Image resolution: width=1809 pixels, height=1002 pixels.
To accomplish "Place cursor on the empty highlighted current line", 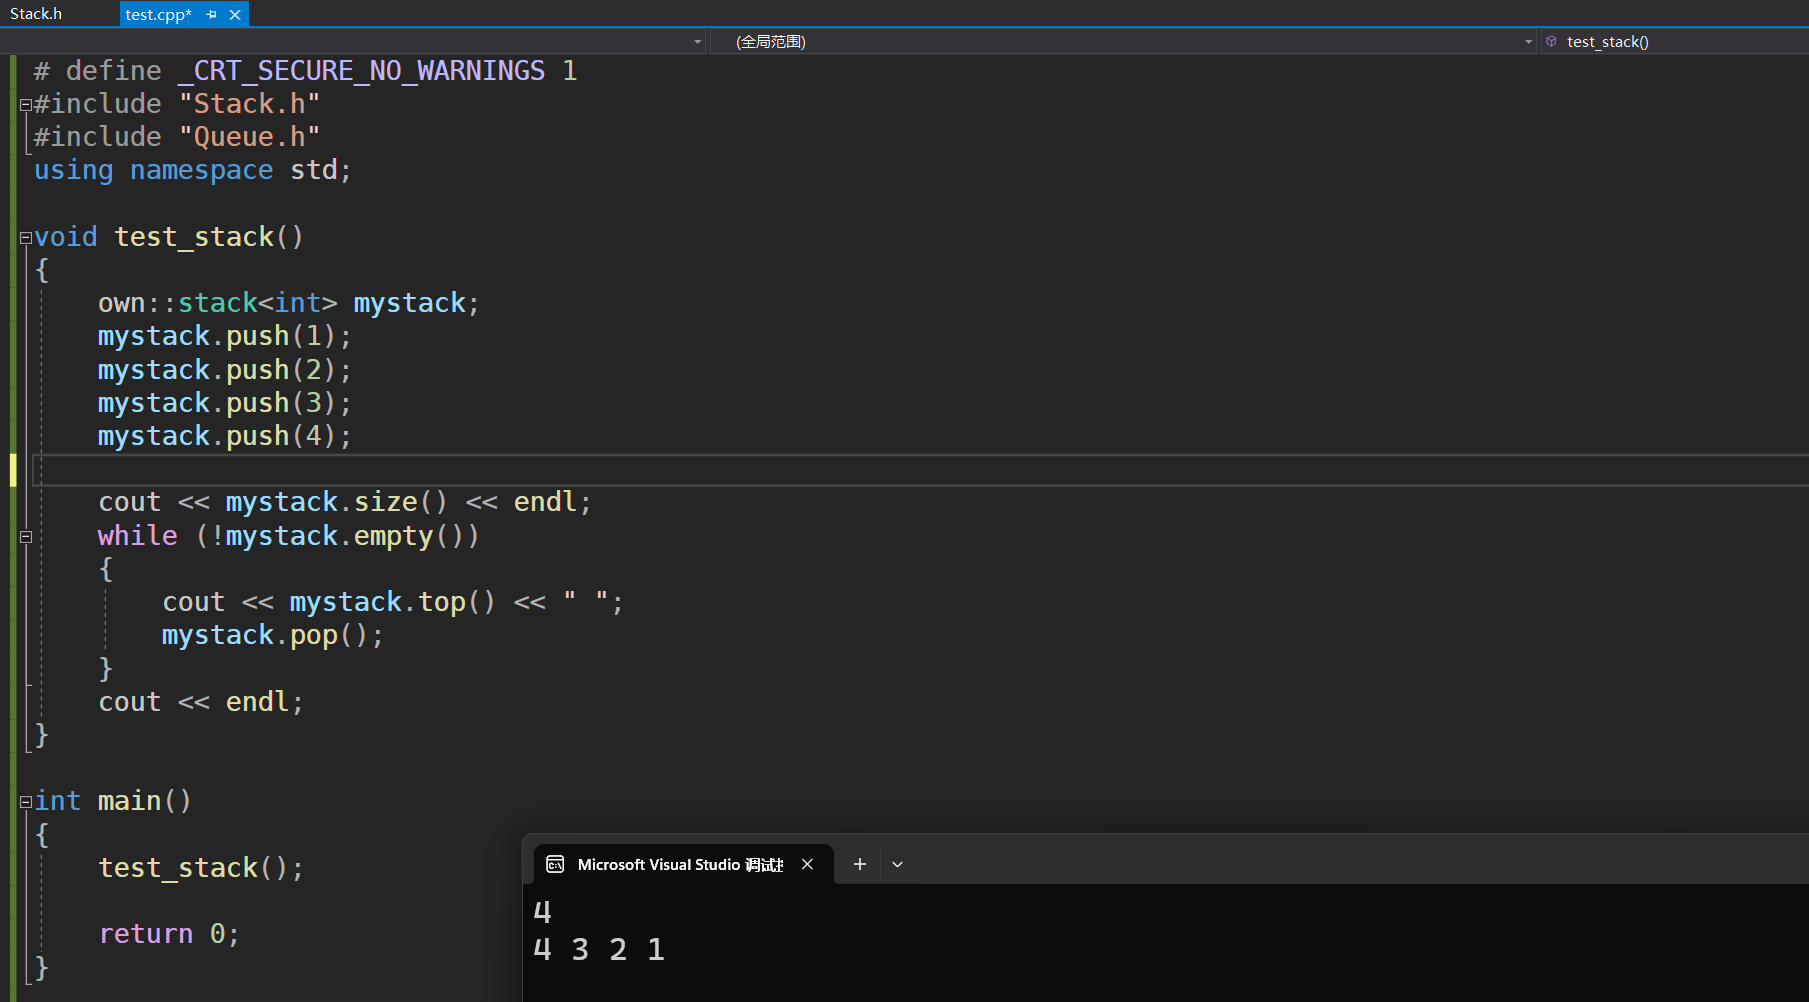I will [x=920, y=470].
